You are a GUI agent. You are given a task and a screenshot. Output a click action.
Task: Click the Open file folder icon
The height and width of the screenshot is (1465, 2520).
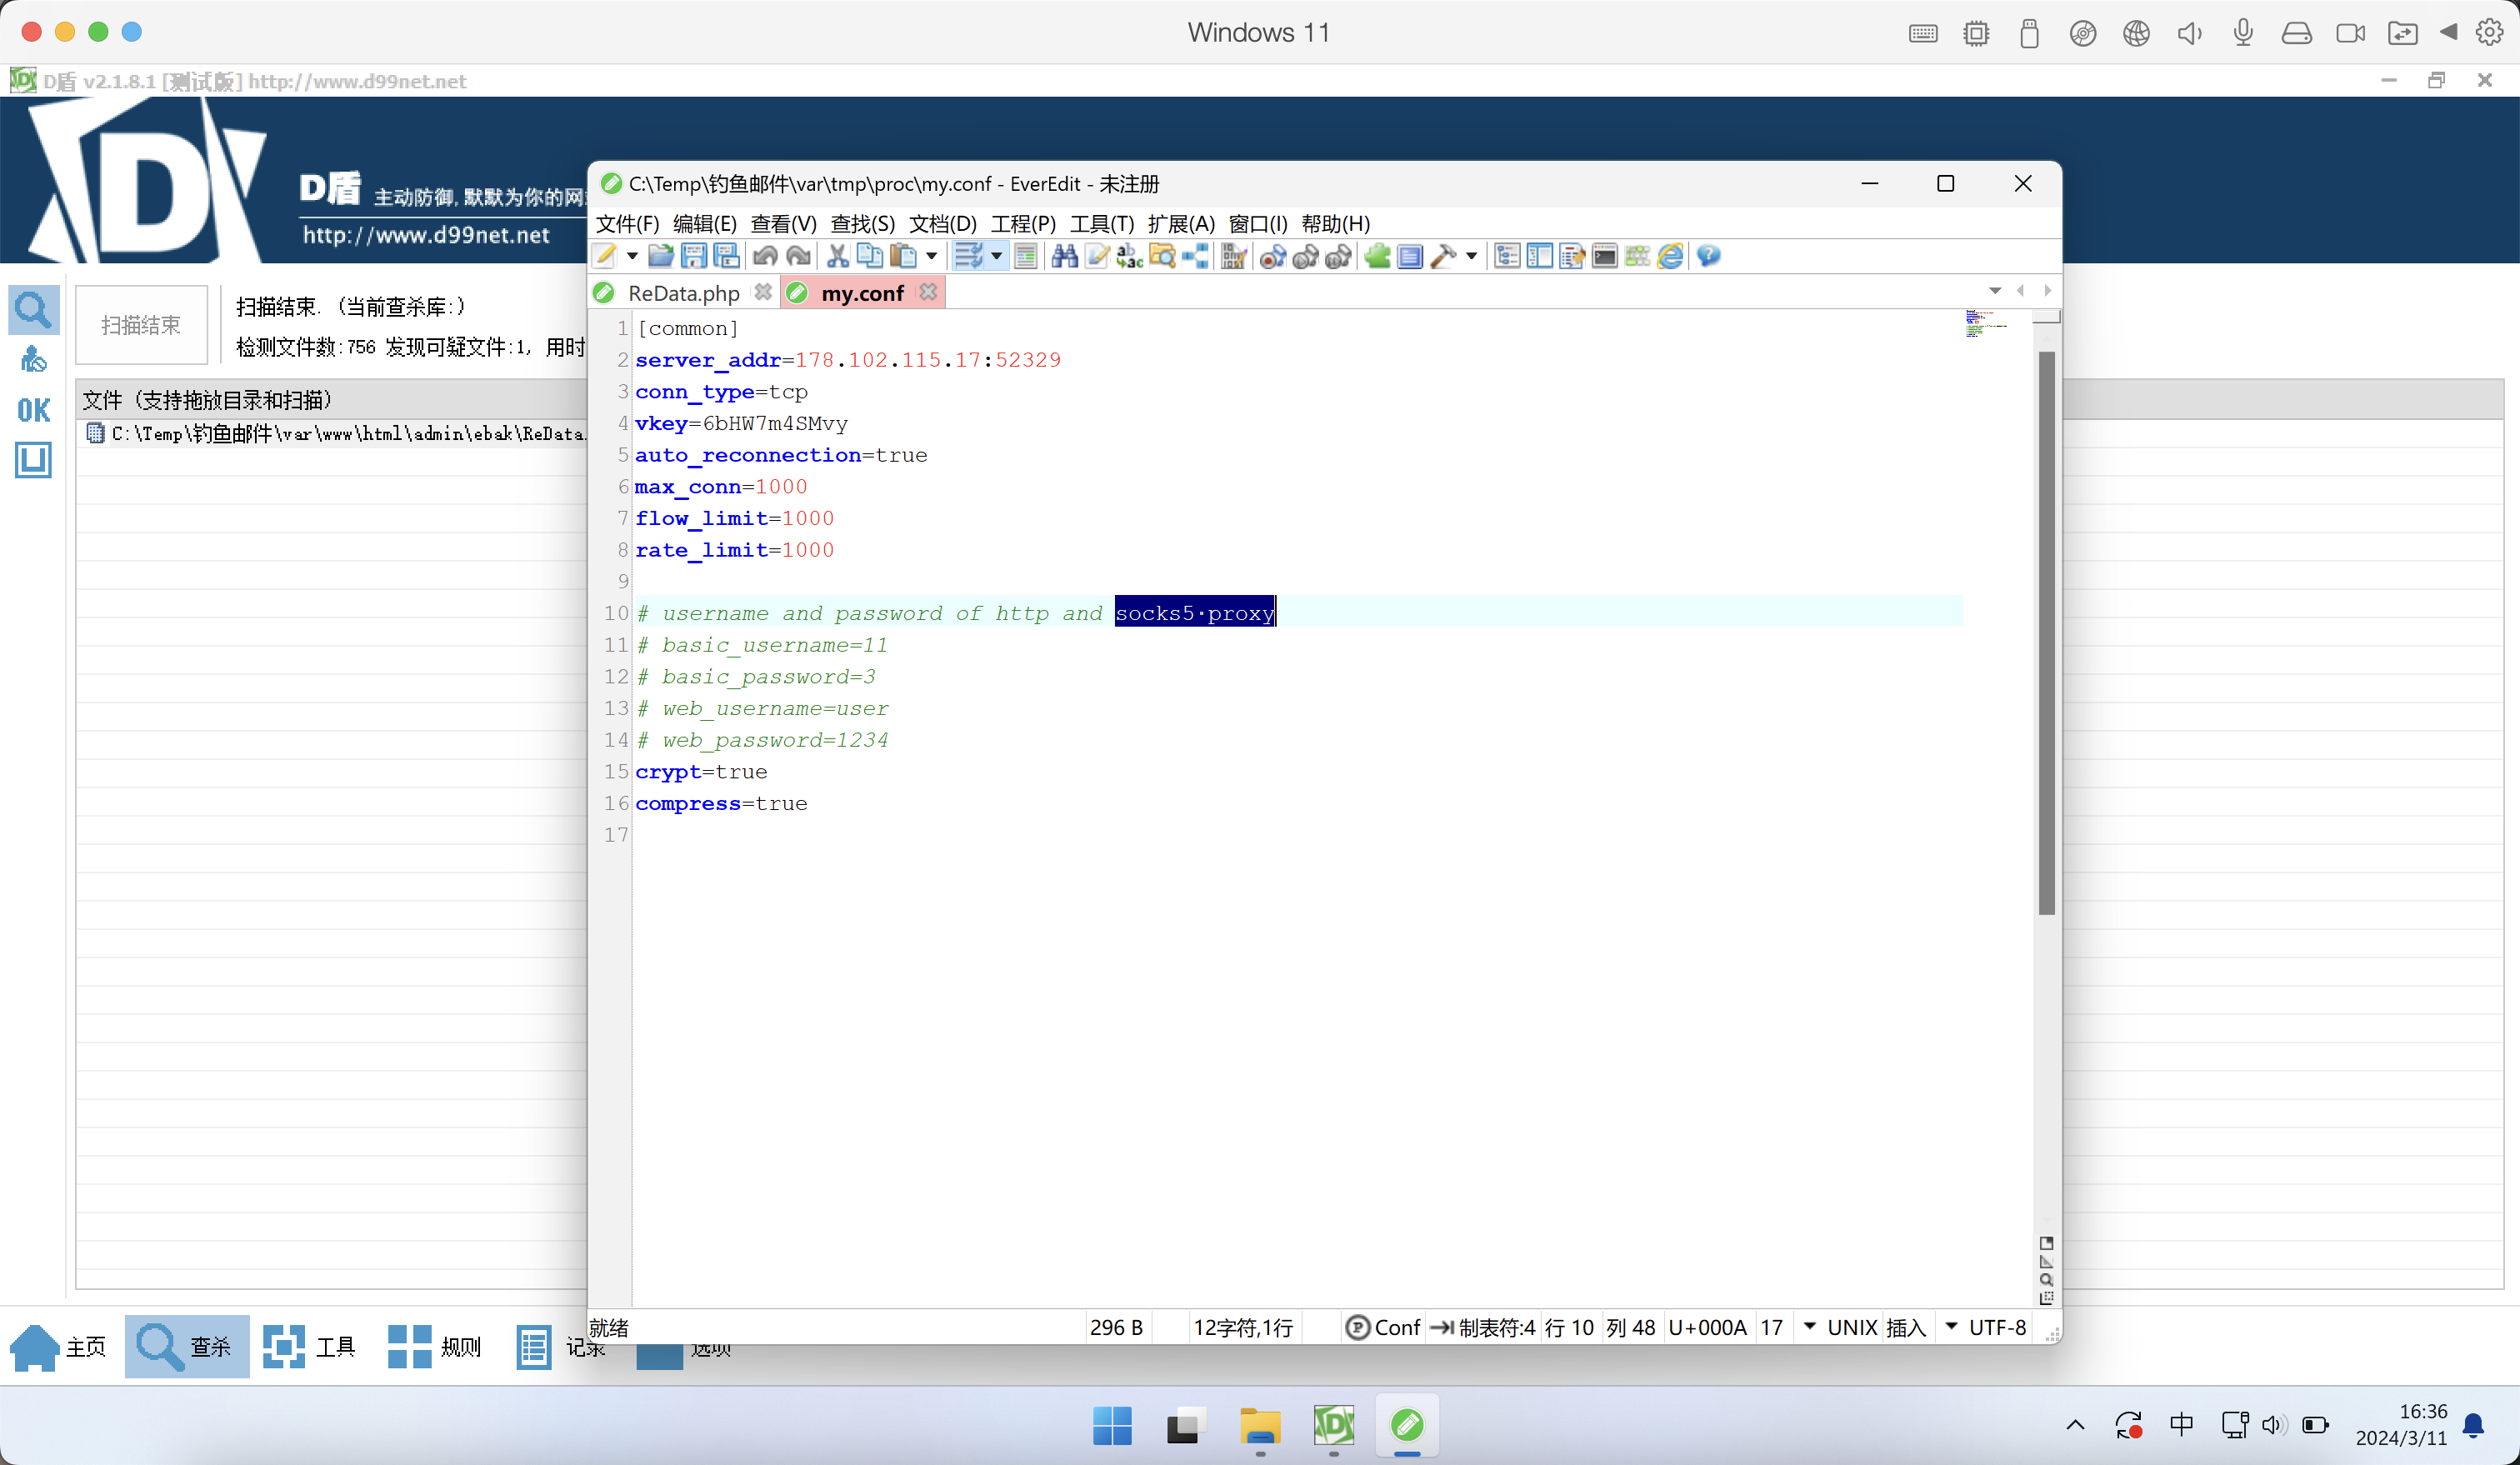click(660, 256)
